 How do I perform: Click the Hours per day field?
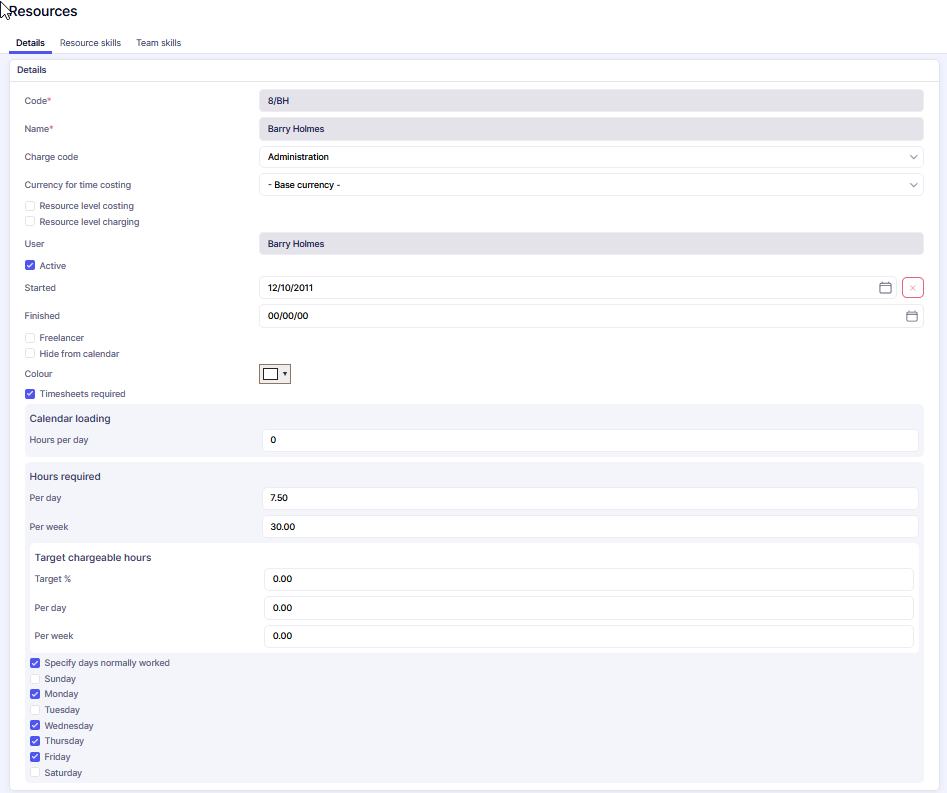click(x=590, y=441)
